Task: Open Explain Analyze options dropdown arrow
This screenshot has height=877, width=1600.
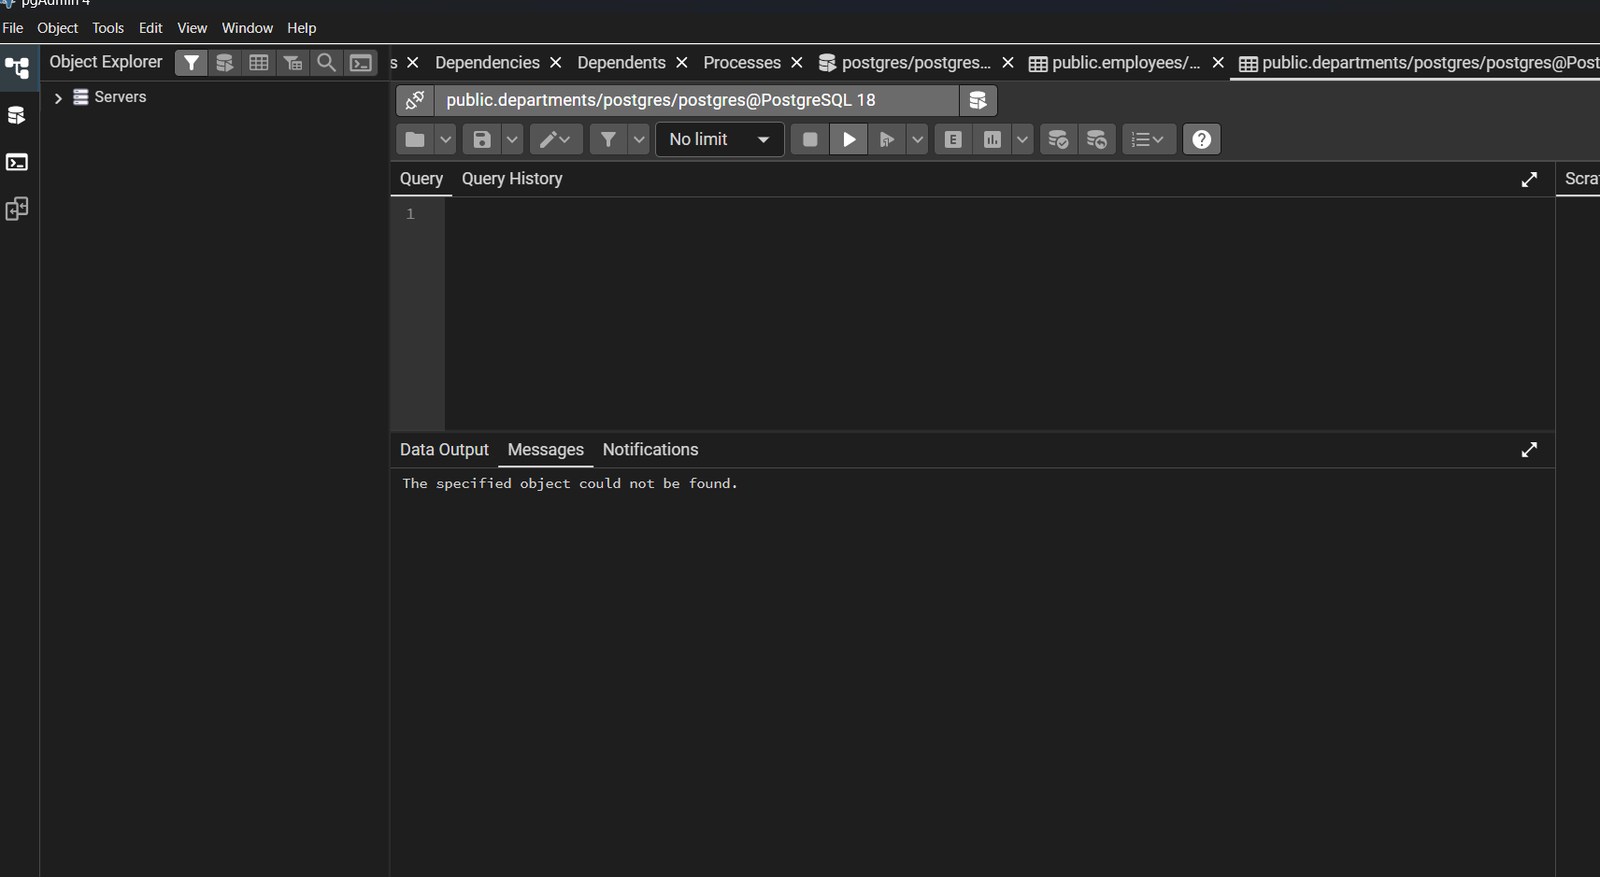Action: pos(1022,139)
